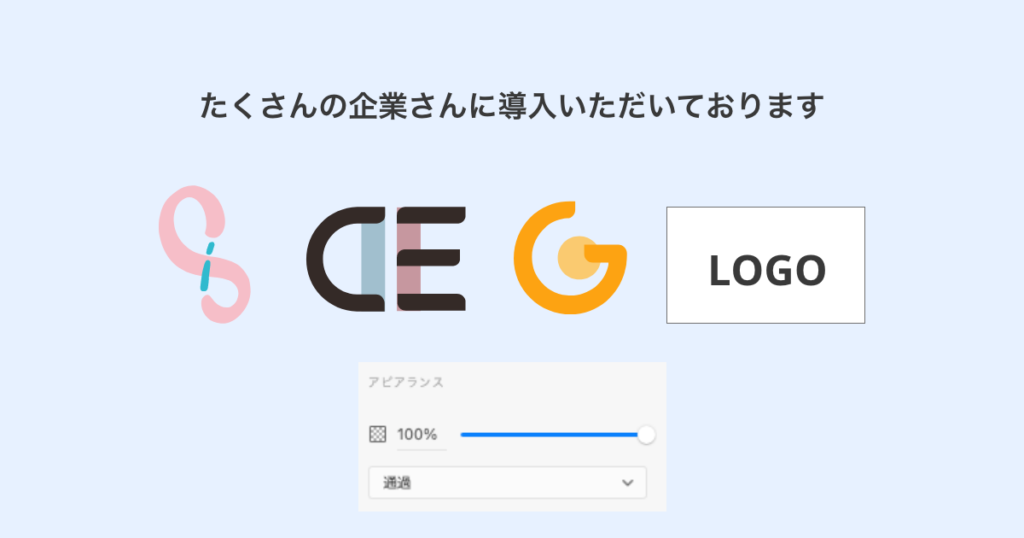This screenshot has width=1024, height=538.
Task: Open the 通過 blend mode dropdown
Action: click(x=507, y=483)
